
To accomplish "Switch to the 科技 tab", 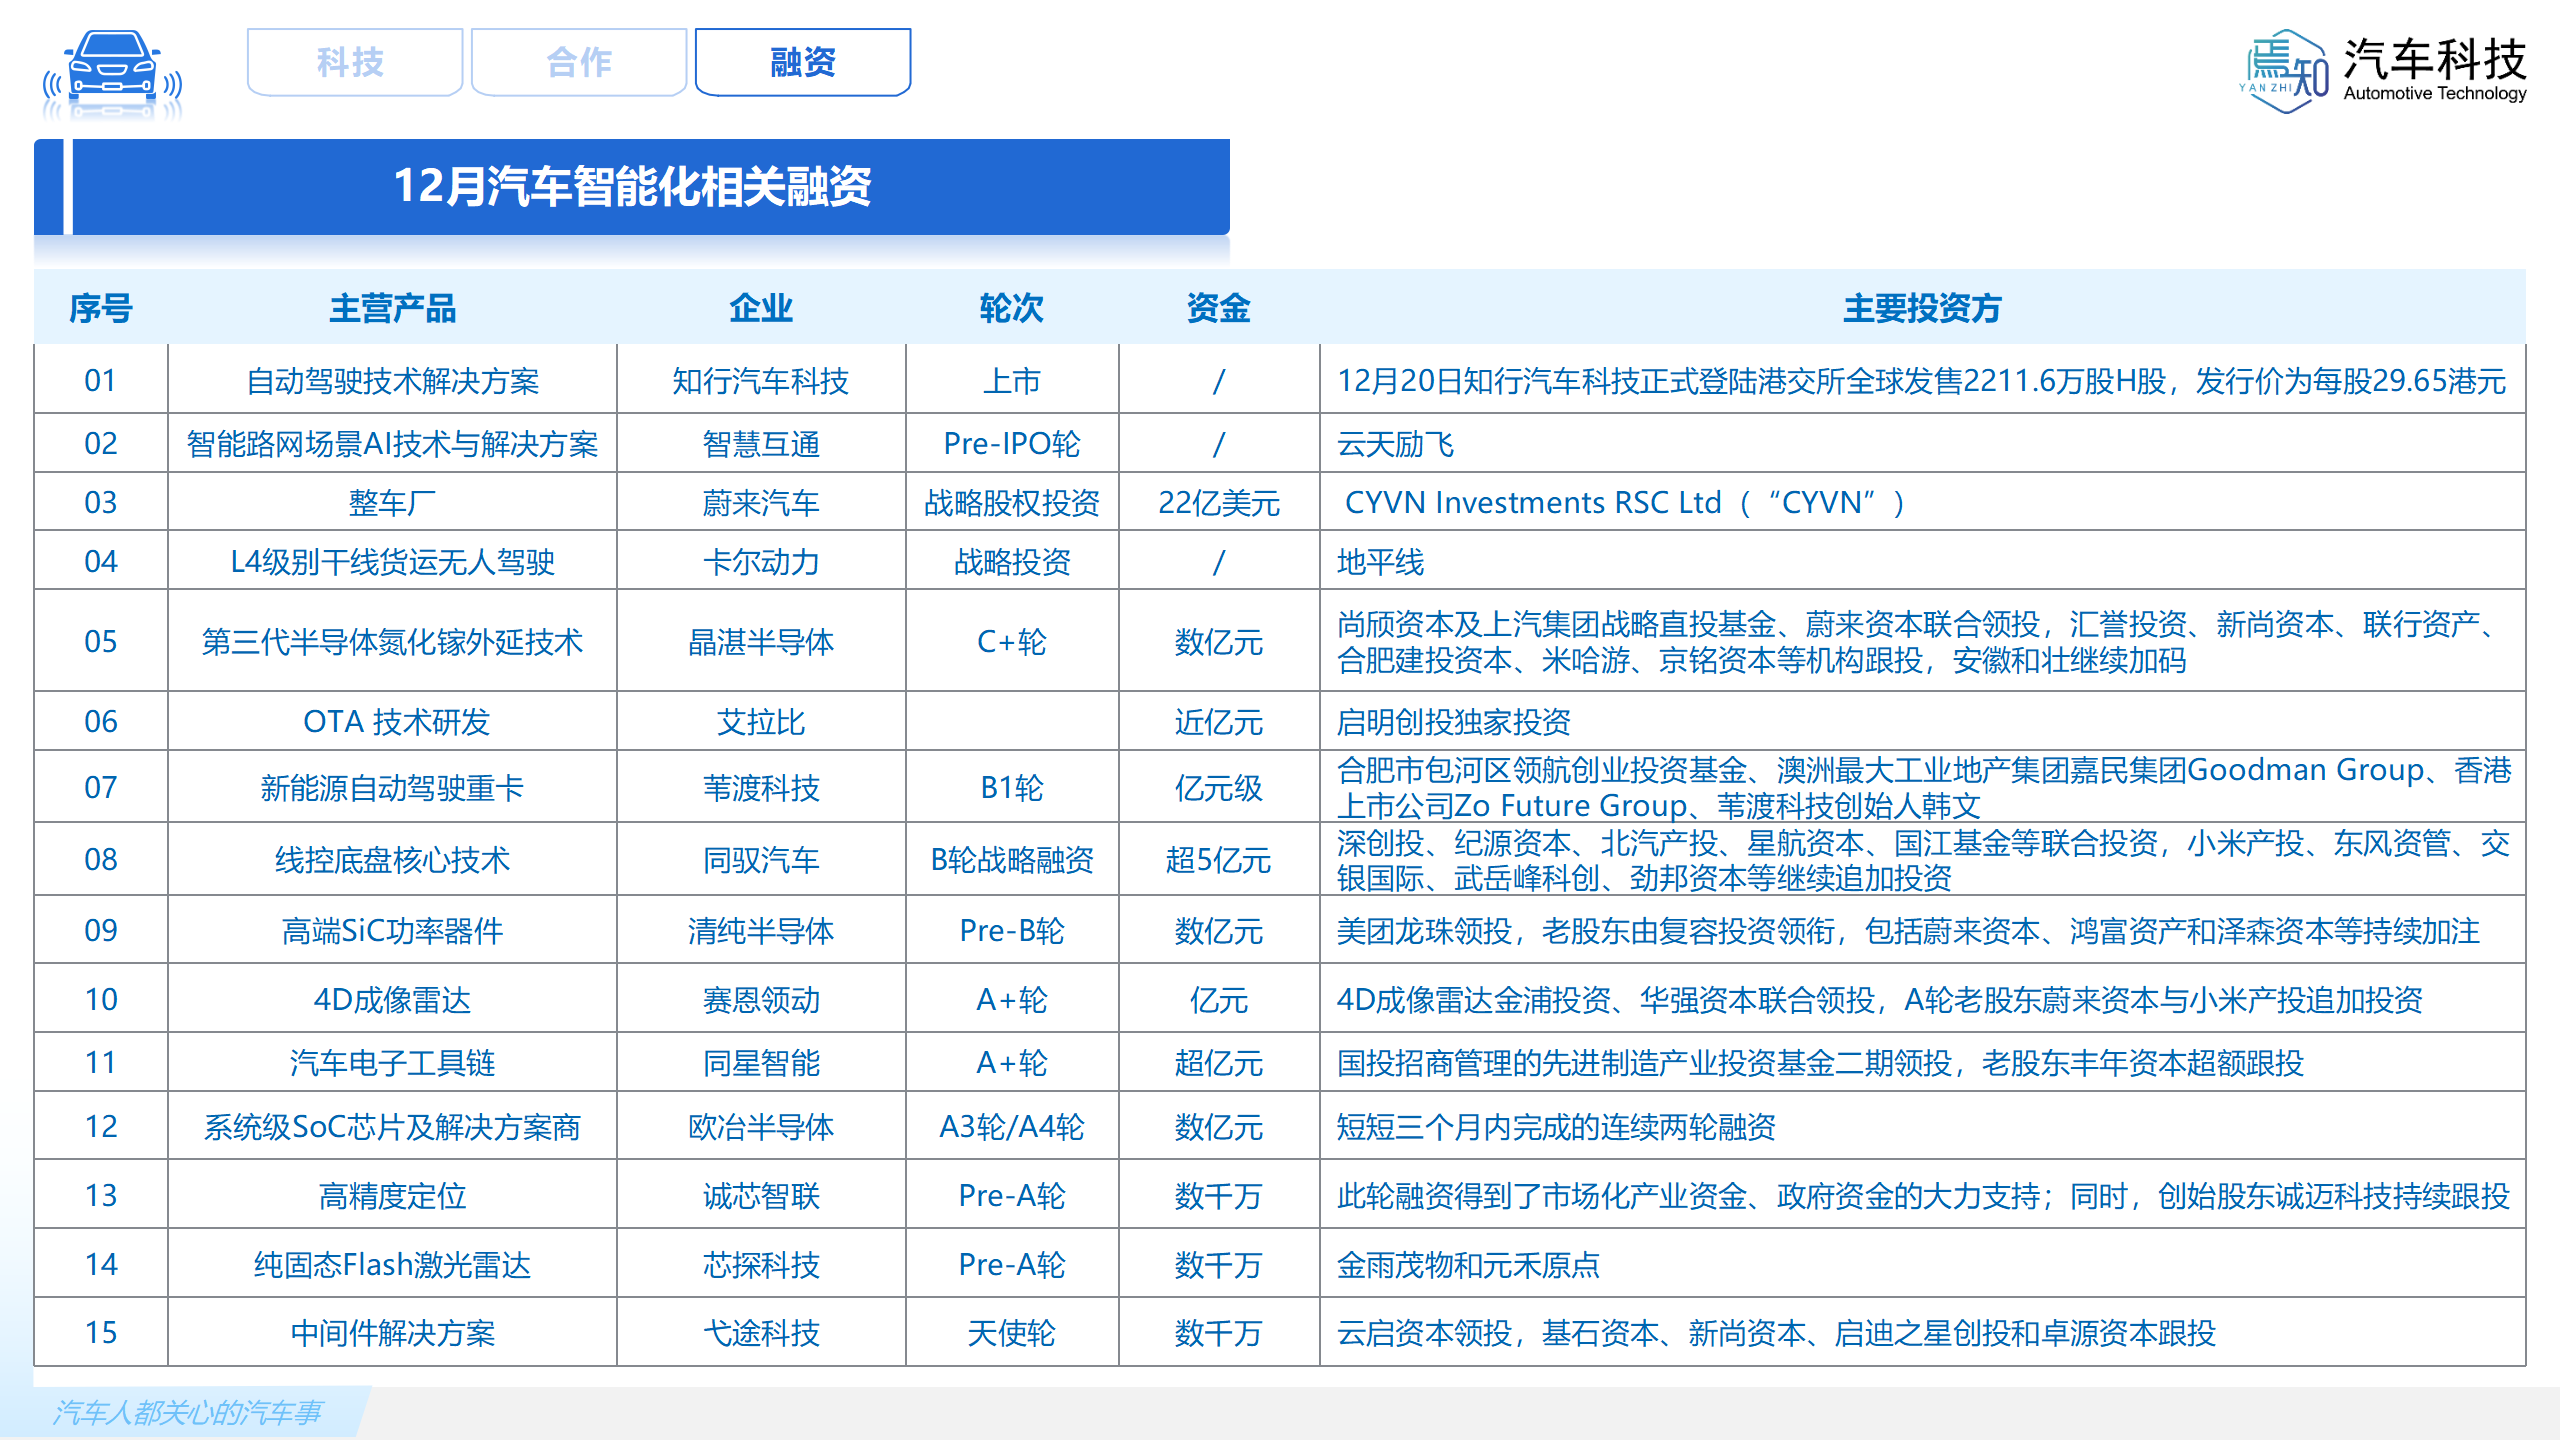I will pyautogui.click(x=354, y=62).
